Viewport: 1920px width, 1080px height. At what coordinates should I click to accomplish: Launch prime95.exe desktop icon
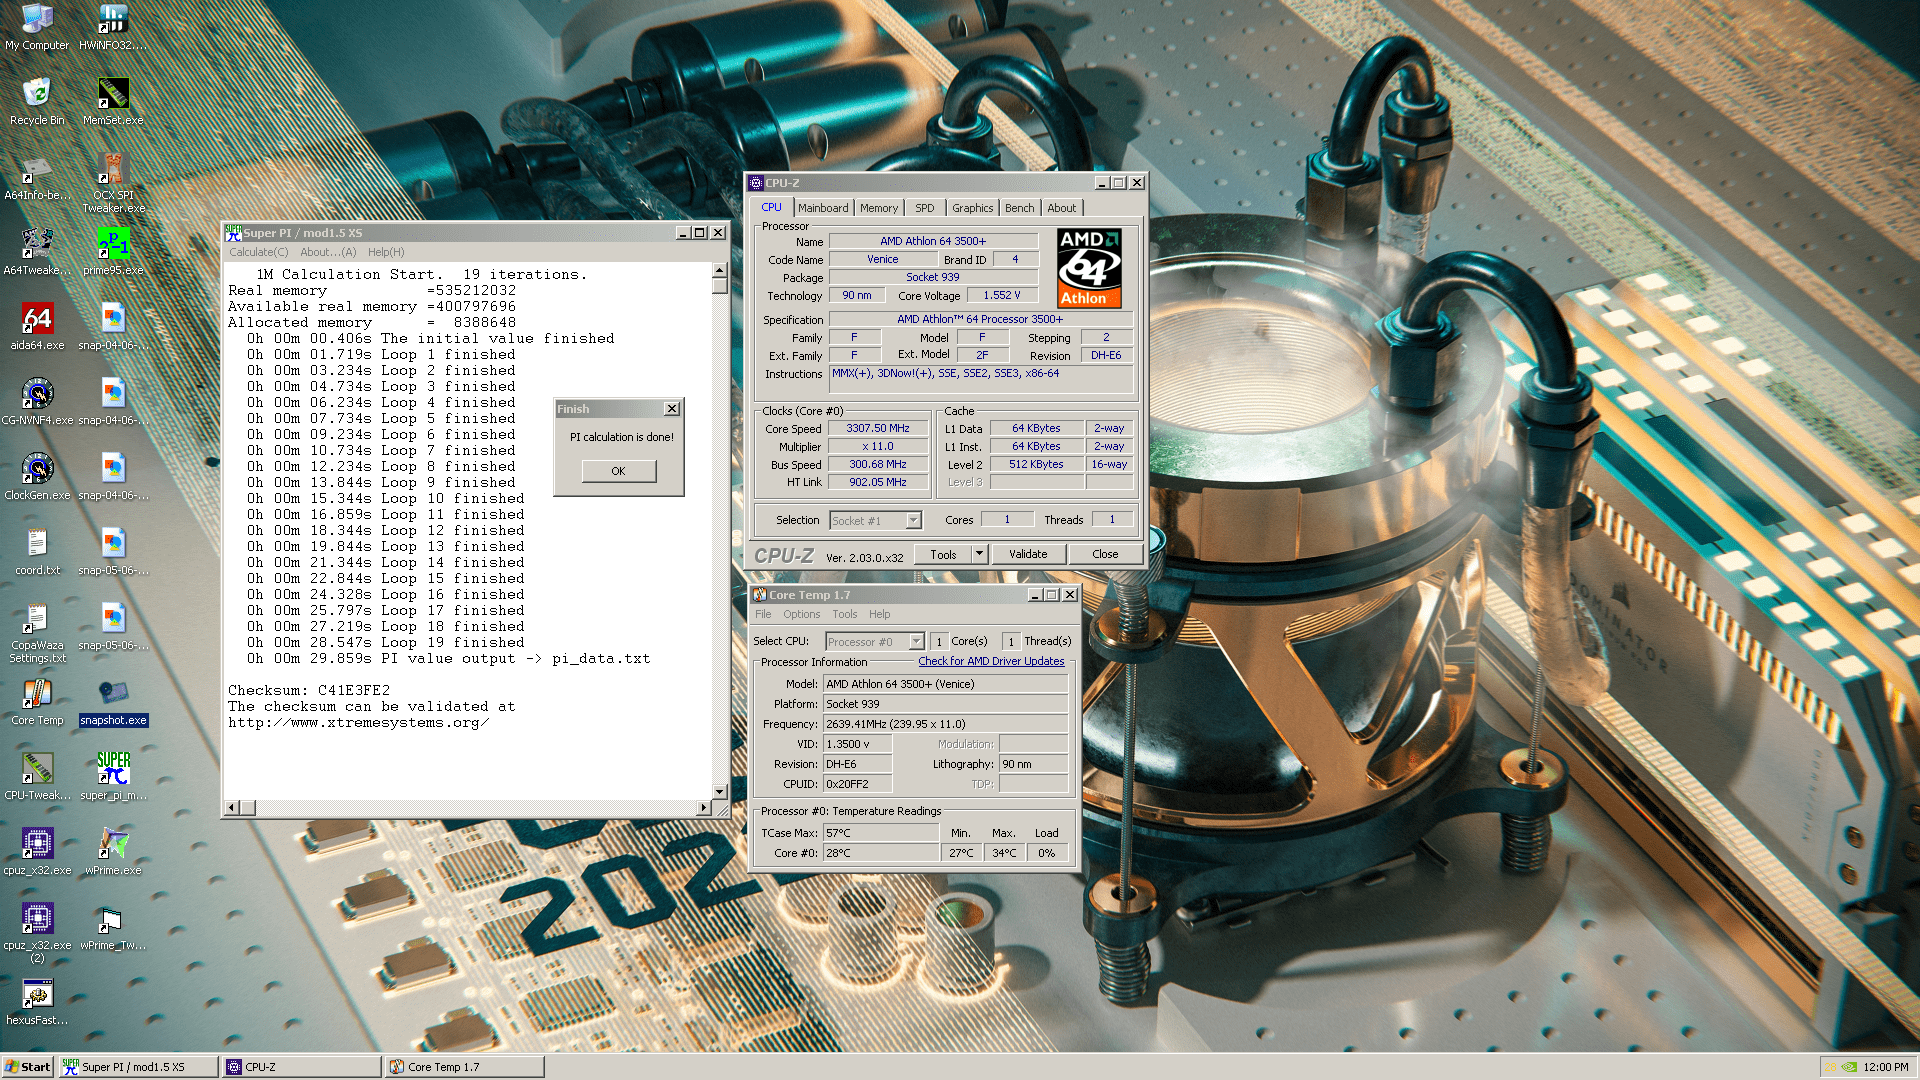point(113,252)
